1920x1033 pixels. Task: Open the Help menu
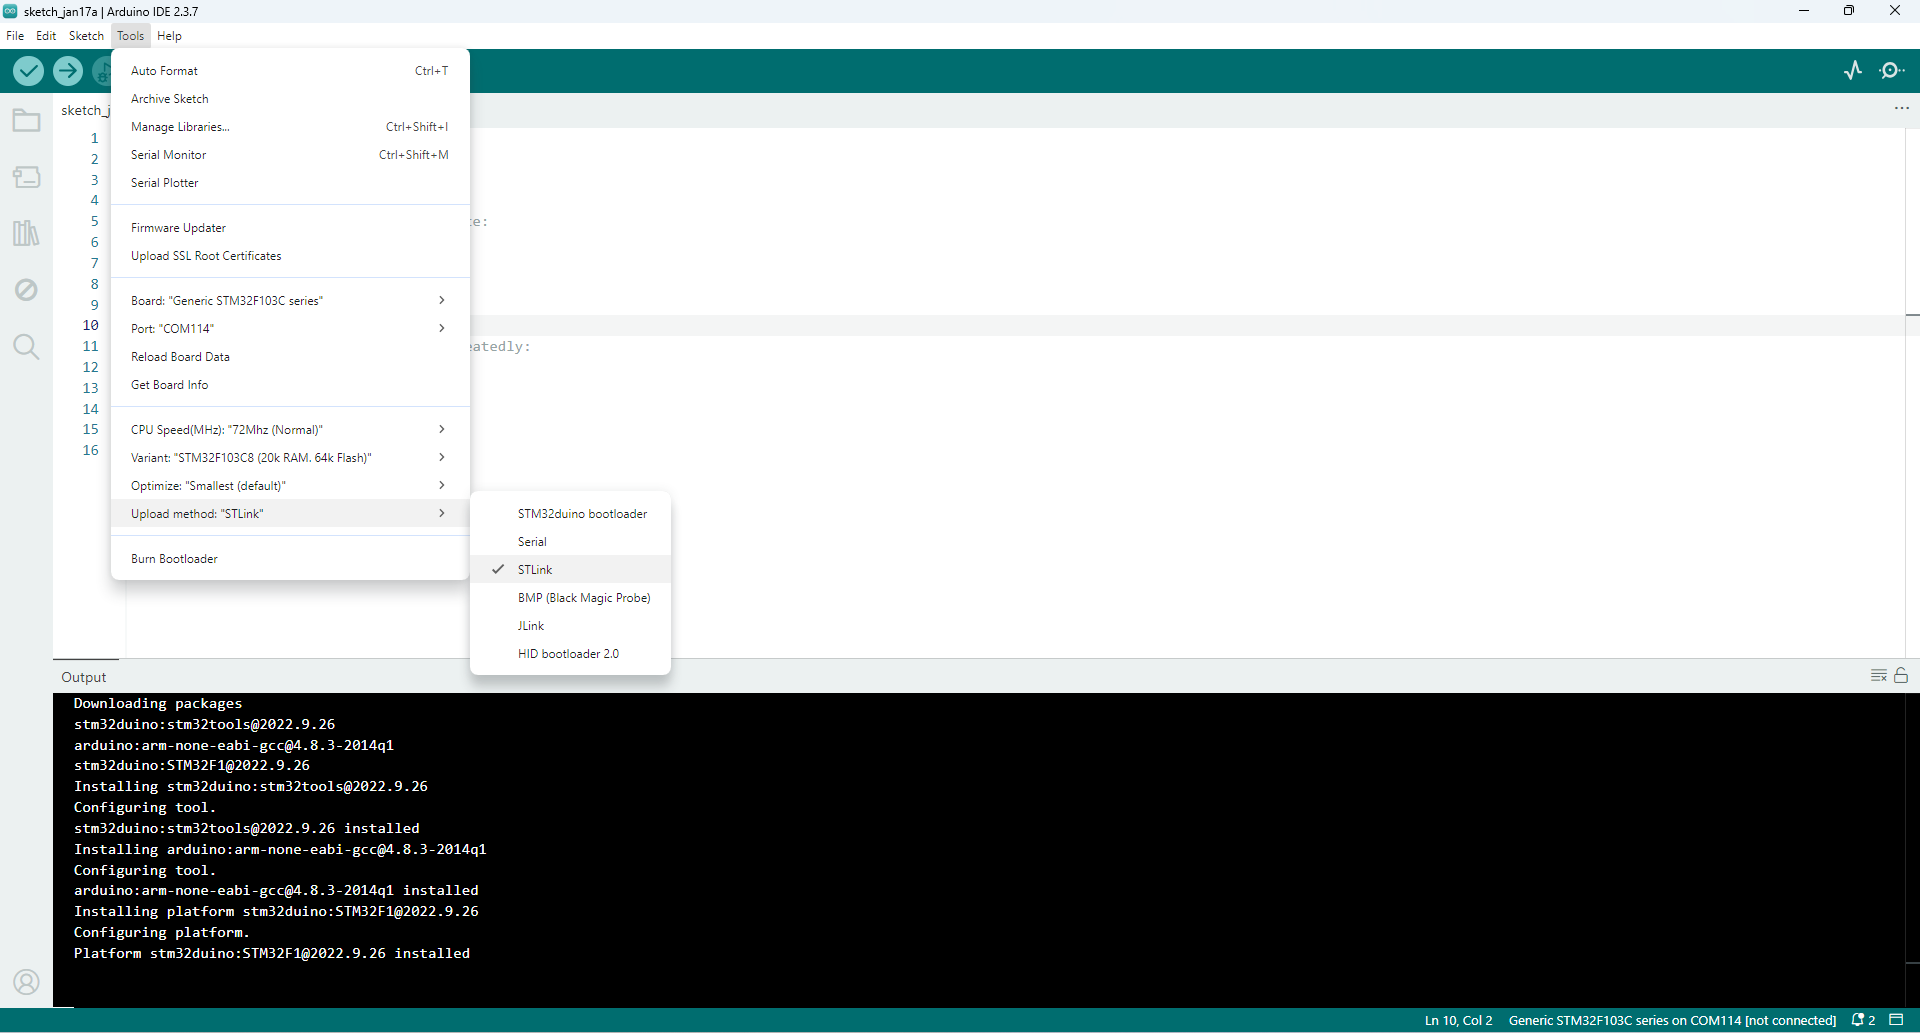168,35
